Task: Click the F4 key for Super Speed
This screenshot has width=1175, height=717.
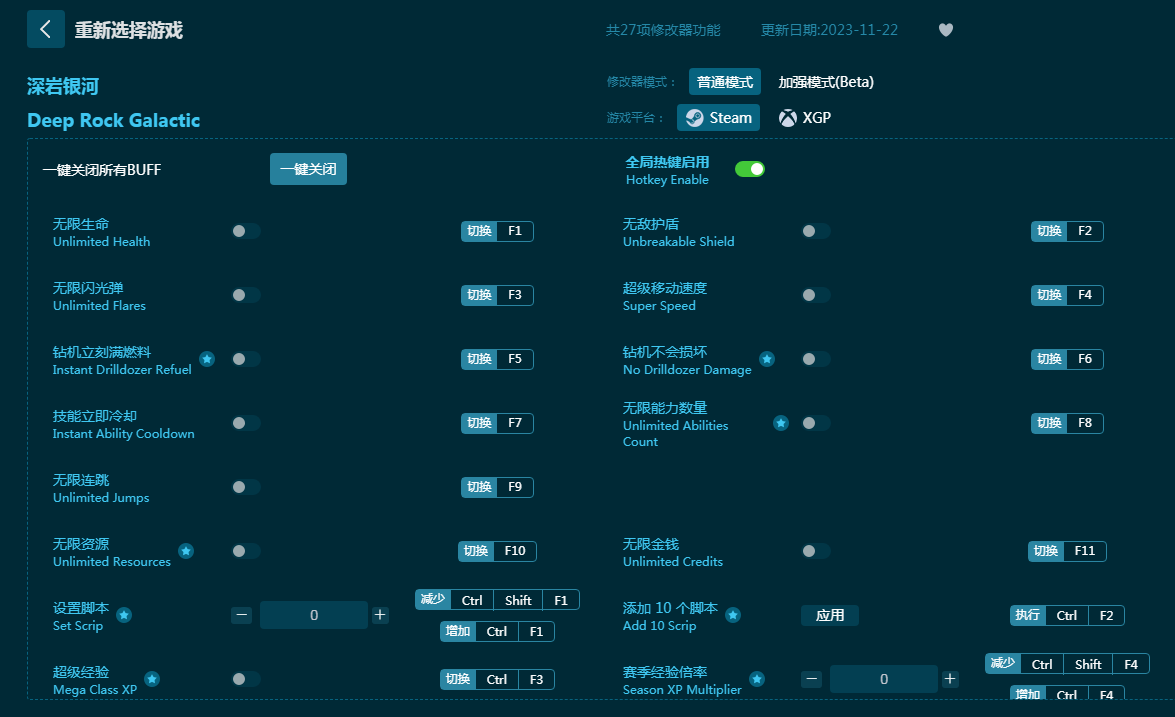Action: click(1085, 295)
